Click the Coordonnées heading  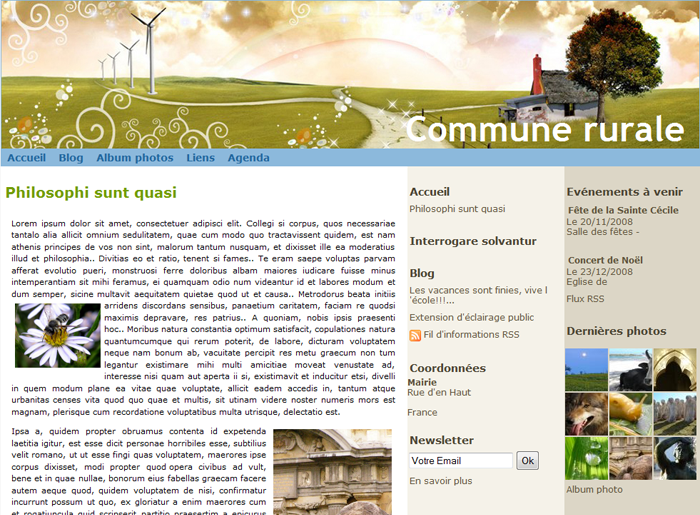coord(448,368)
